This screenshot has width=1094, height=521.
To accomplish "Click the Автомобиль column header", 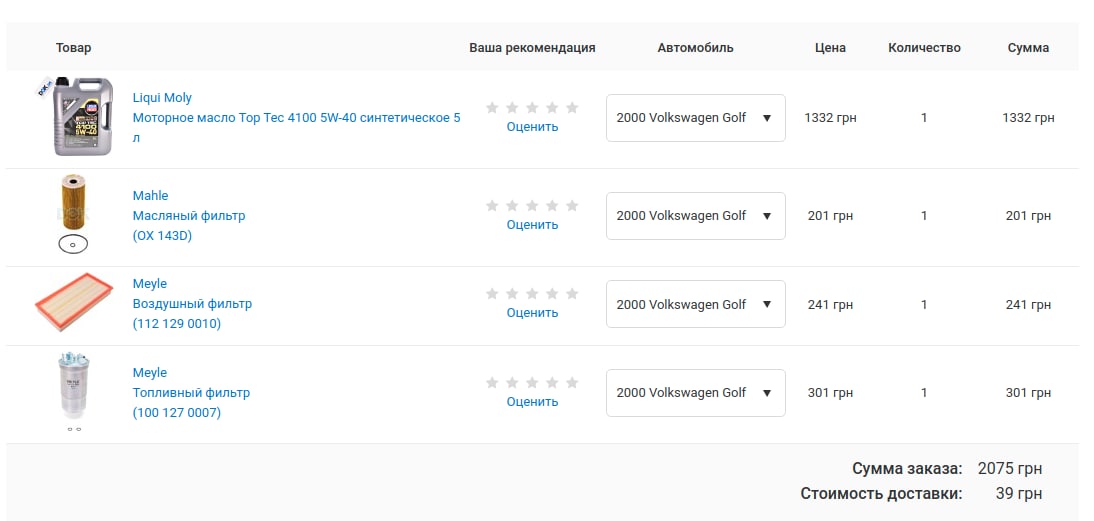I will pyautogui.click(x=696, y=47).
